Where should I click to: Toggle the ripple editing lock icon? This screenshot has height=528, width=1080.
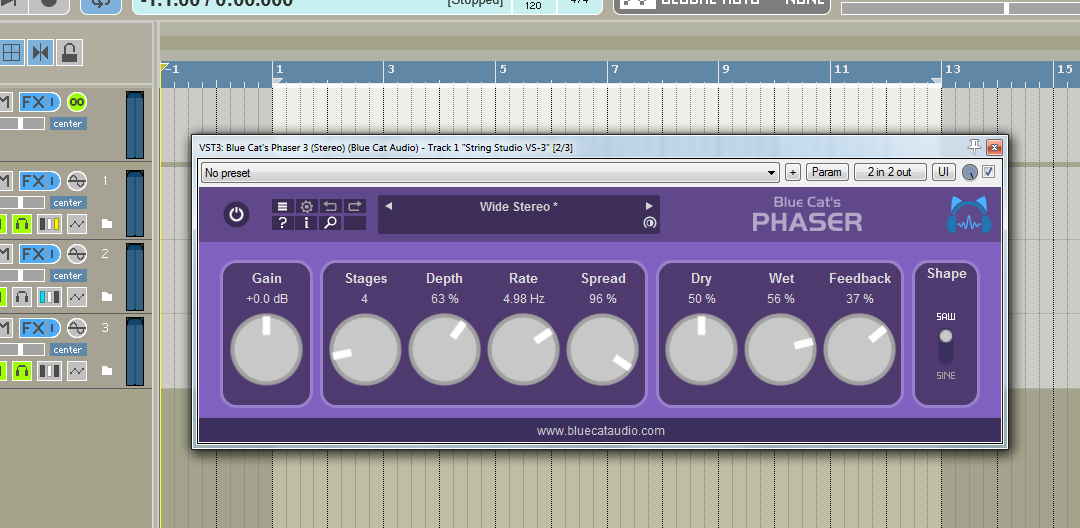[x=69, y=52]
